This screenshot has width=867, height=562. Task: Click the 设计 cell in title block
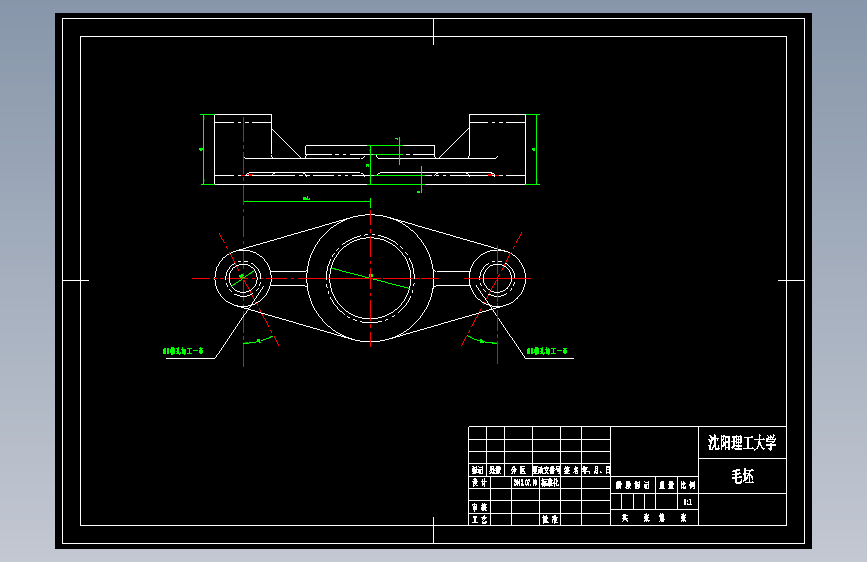(x=479, y=482)
